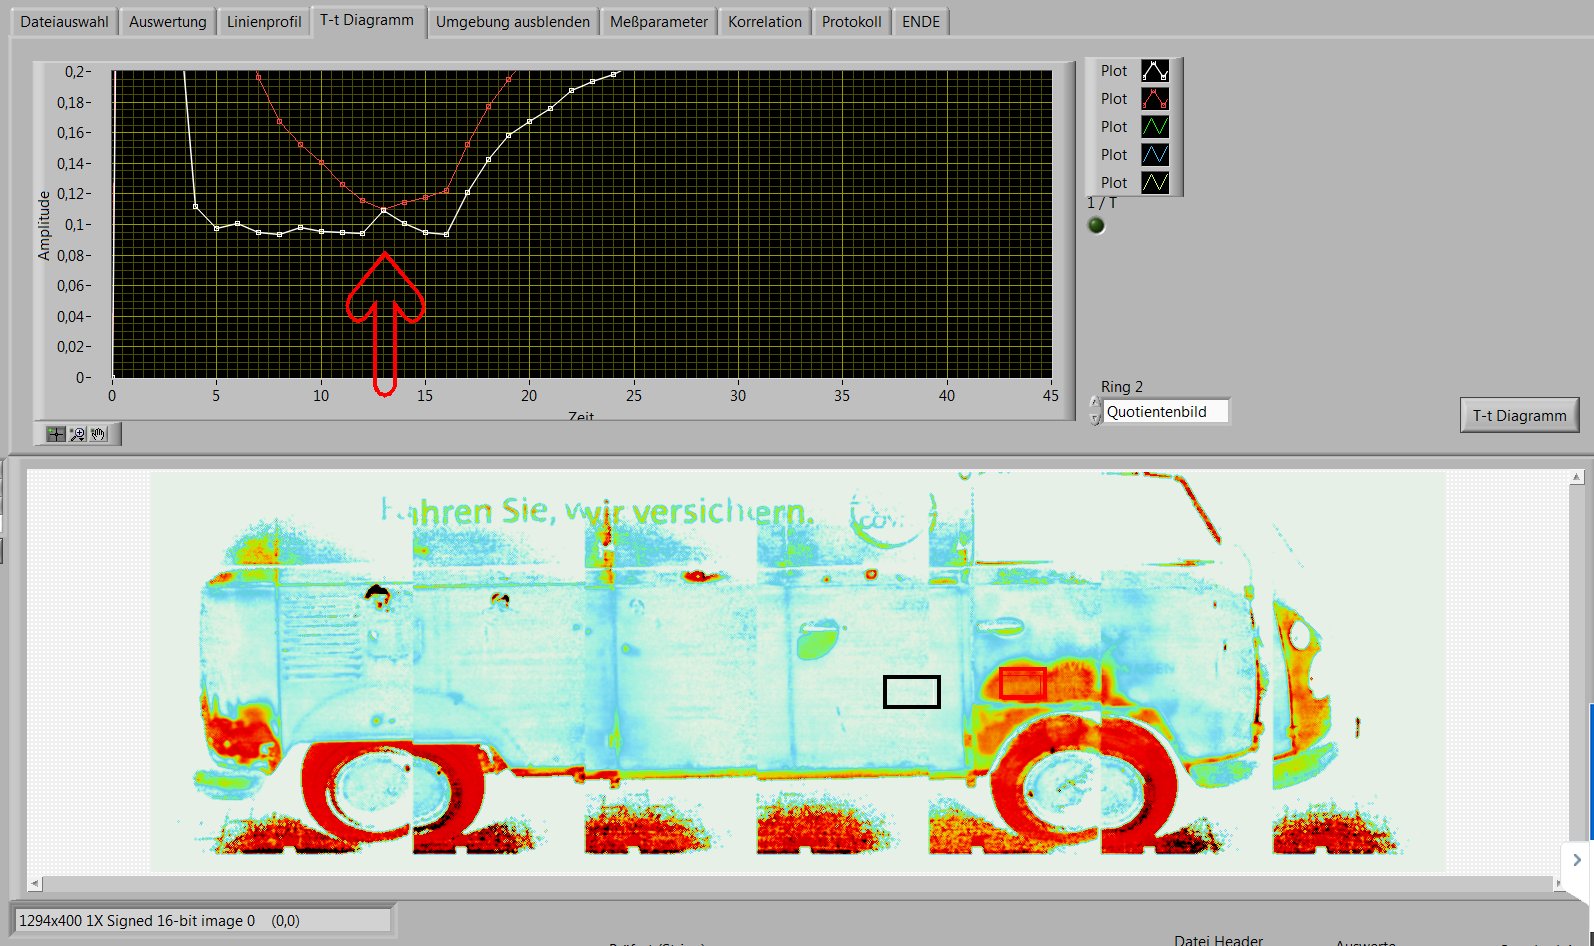This screenshot has width=1594, height=946.
Task: Click the "Amplitude" y-axis label
Action: click(x=44, y=226)
